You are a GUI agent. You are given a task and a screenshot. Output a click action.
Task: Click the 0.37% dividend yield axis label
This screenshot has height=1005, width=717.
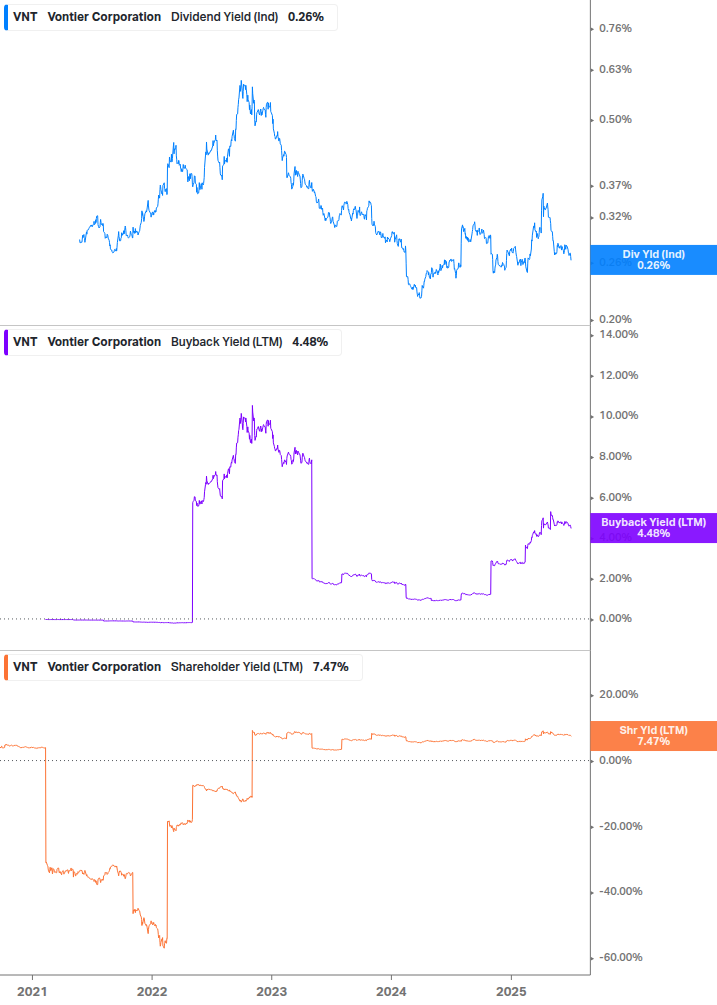tap(615, 185)
